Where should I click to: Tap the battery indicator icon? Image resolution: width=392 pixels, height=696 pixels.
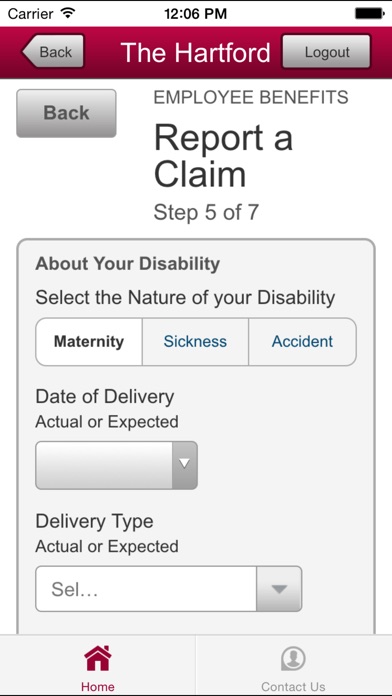point(369,13)
